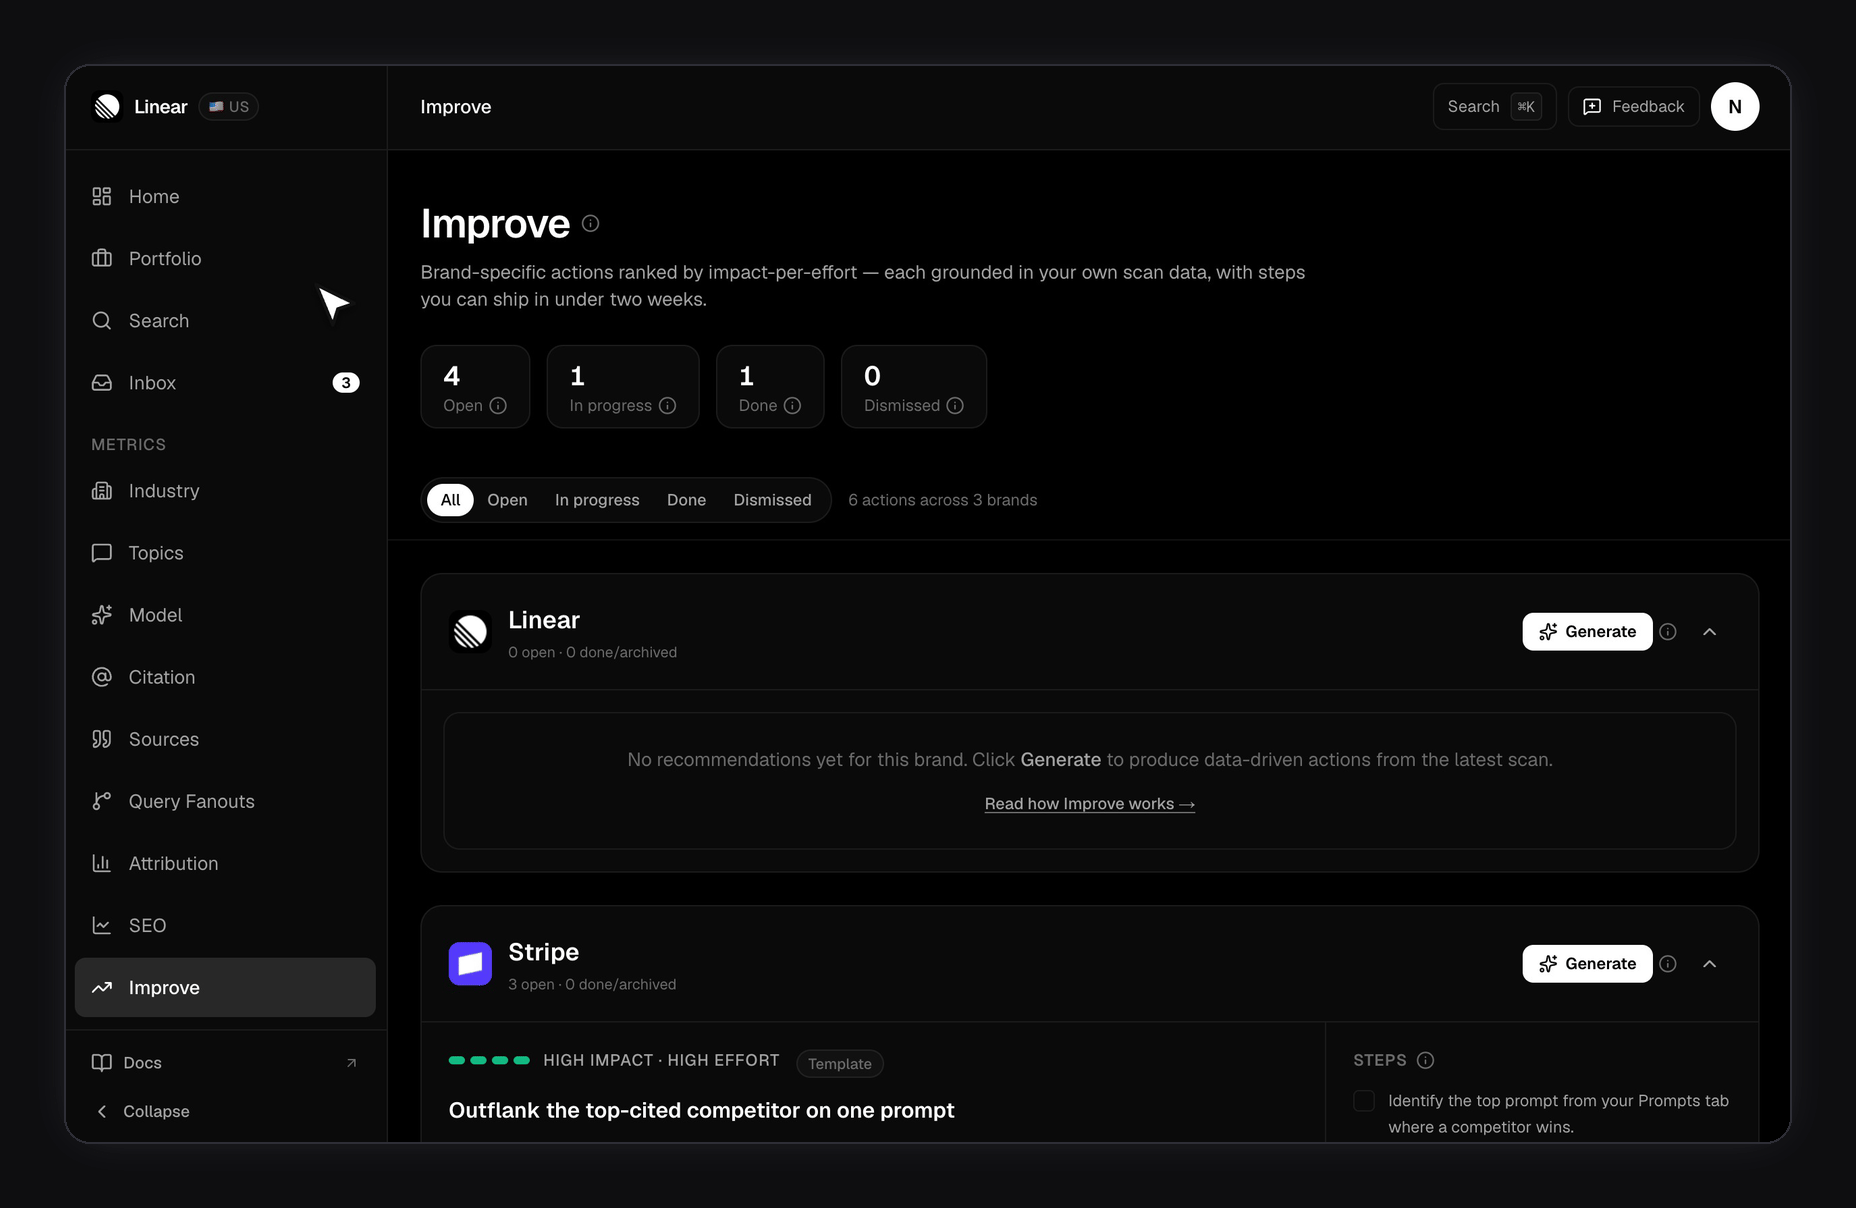Collapse the Linear brand card
The width and height of the screenshot is (1856, 1208).
[1710, 632]
